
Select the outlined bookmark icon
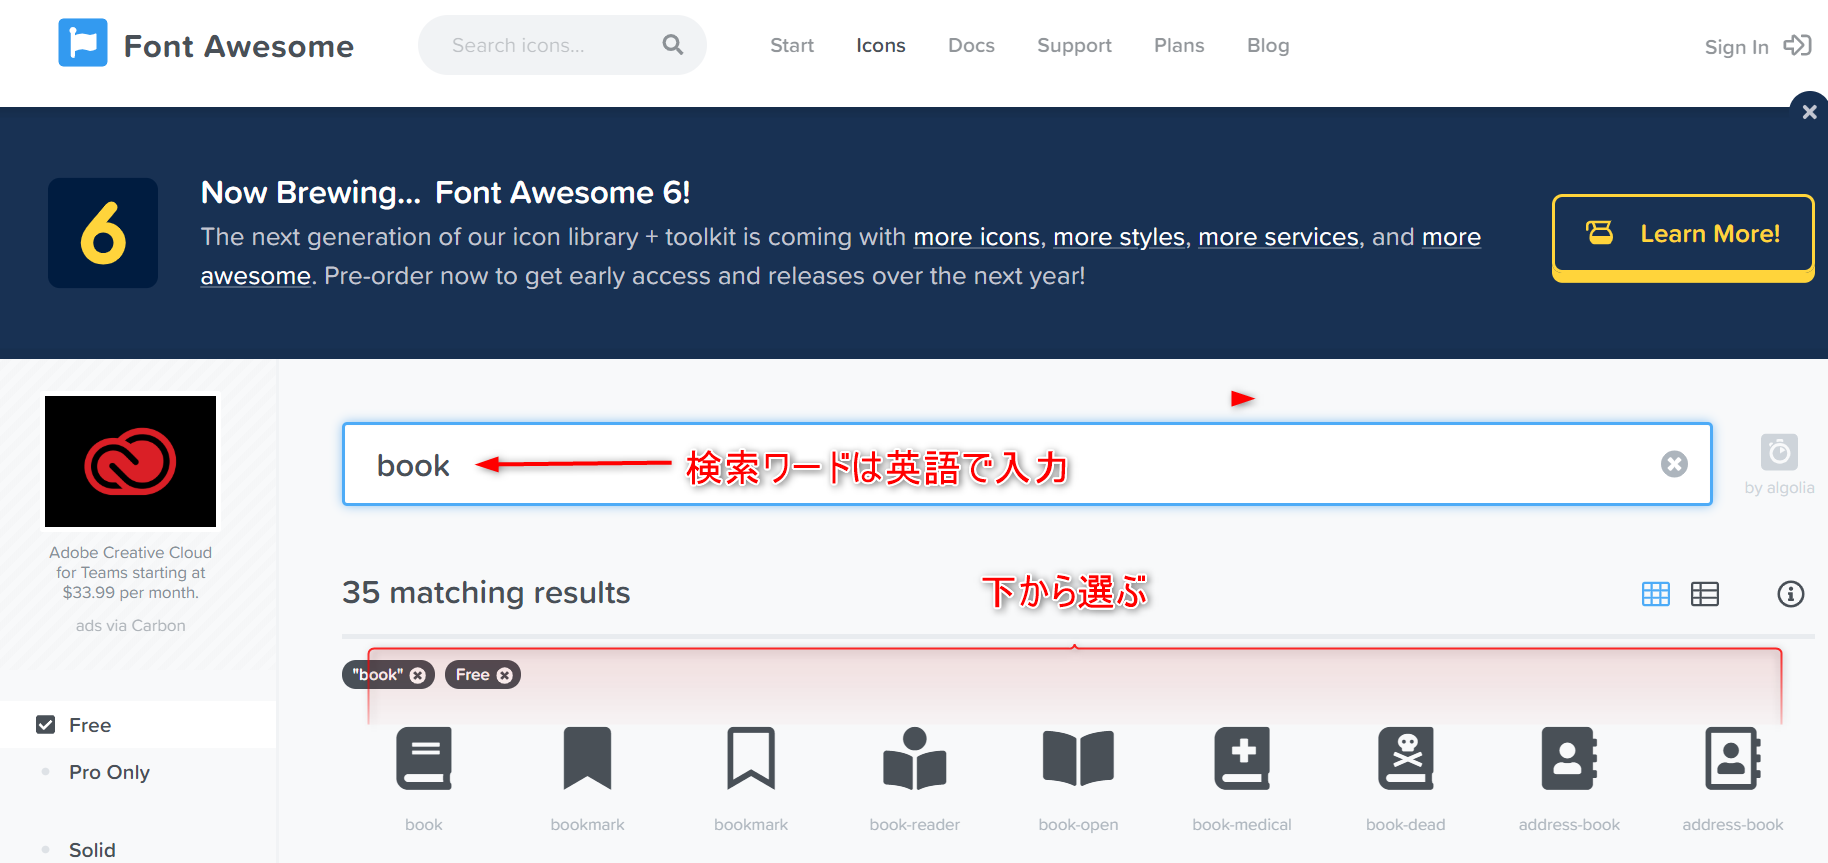(751, 758)
